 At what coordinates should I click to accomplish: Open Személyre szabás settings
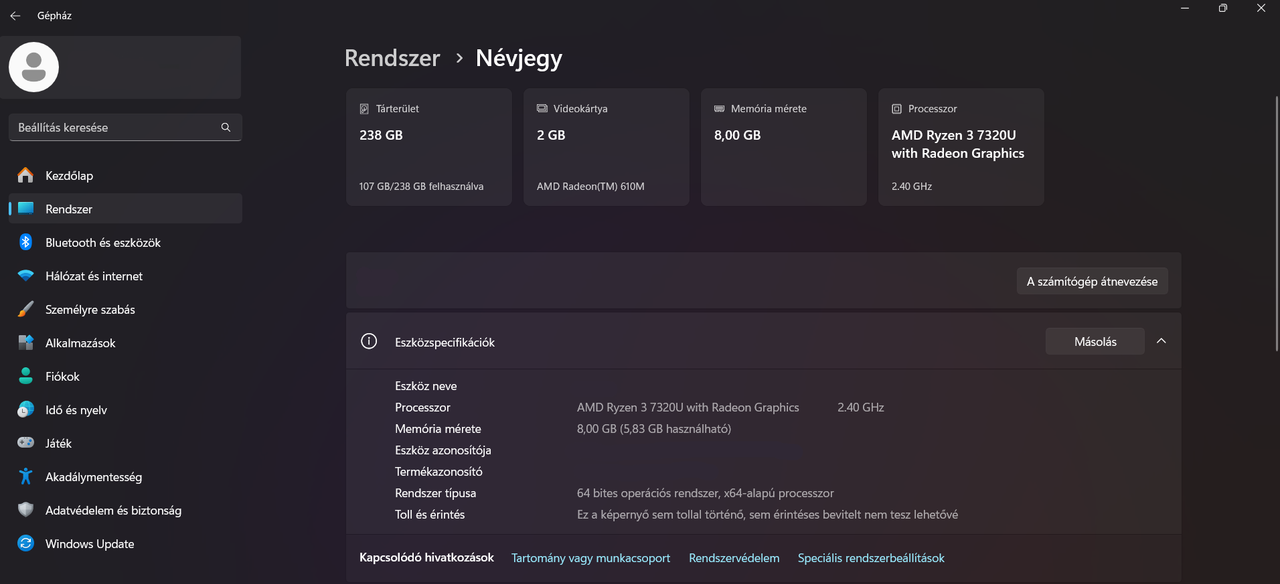tap(125, 310)
